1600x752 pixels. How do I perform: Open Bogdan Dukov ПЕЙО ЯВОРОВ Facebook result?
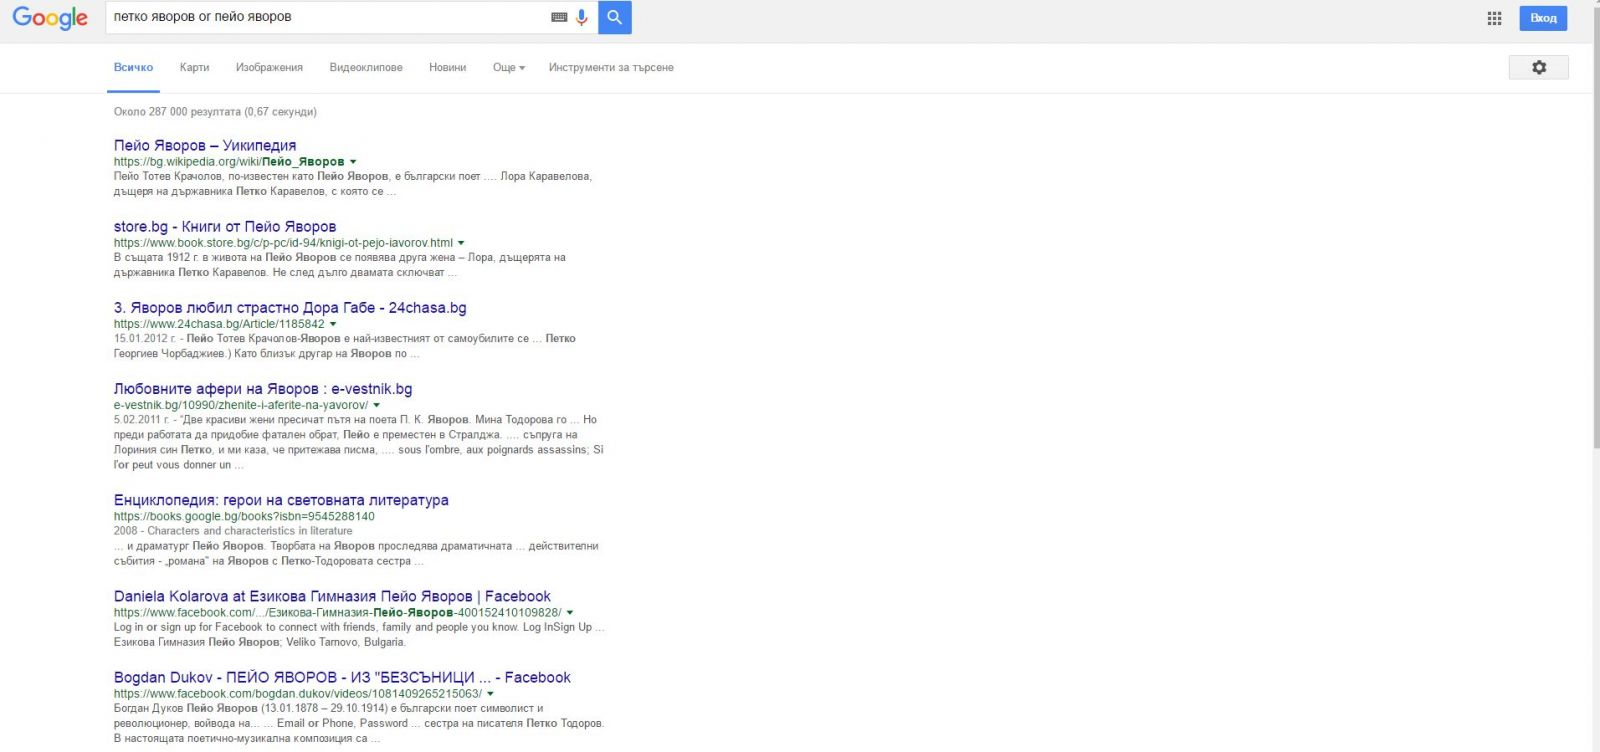coord(342,677)
